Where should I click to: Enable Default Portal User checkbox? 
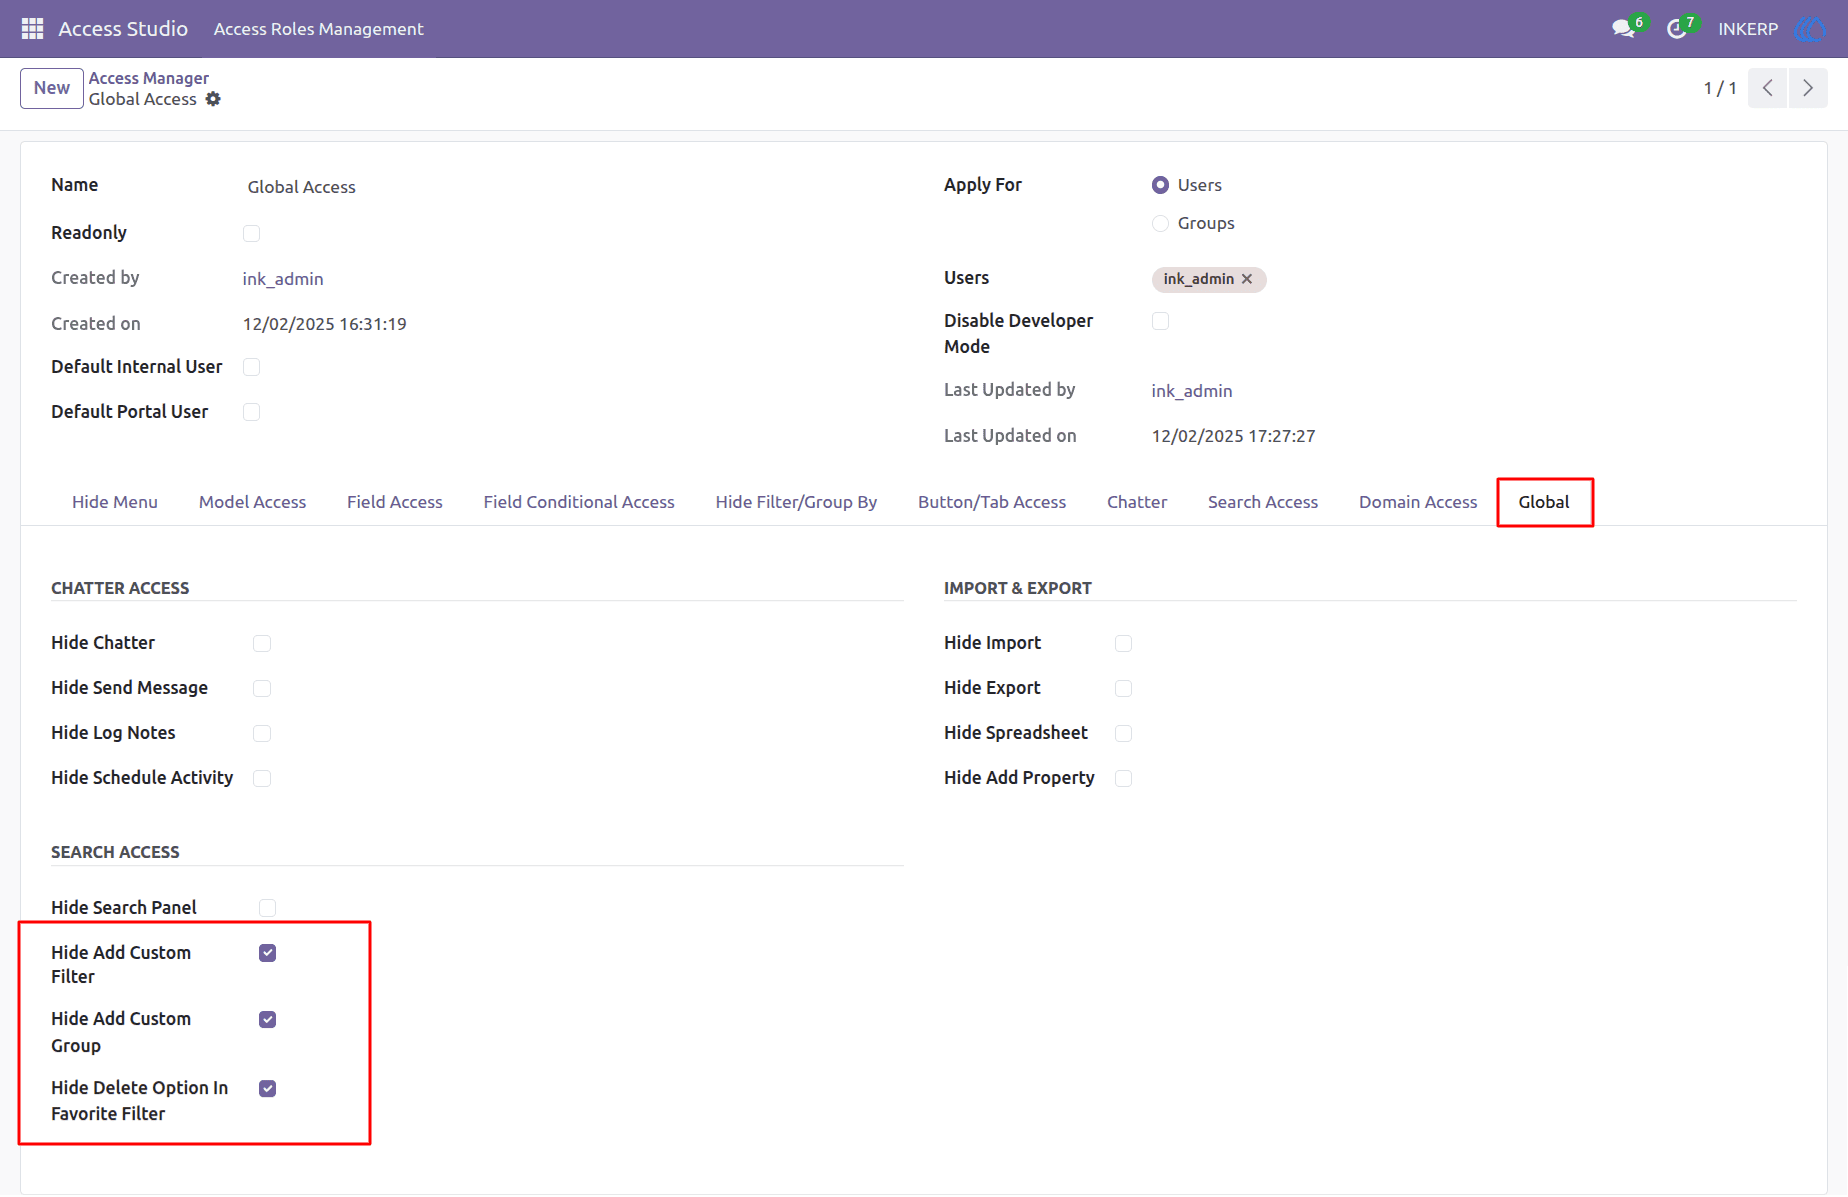point(251,412)
